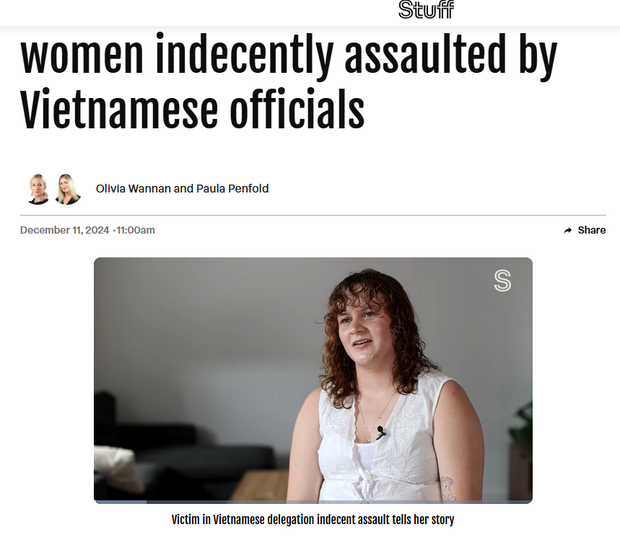Open author name Olivia Wannan
The image size is (620, 540).
133,189
